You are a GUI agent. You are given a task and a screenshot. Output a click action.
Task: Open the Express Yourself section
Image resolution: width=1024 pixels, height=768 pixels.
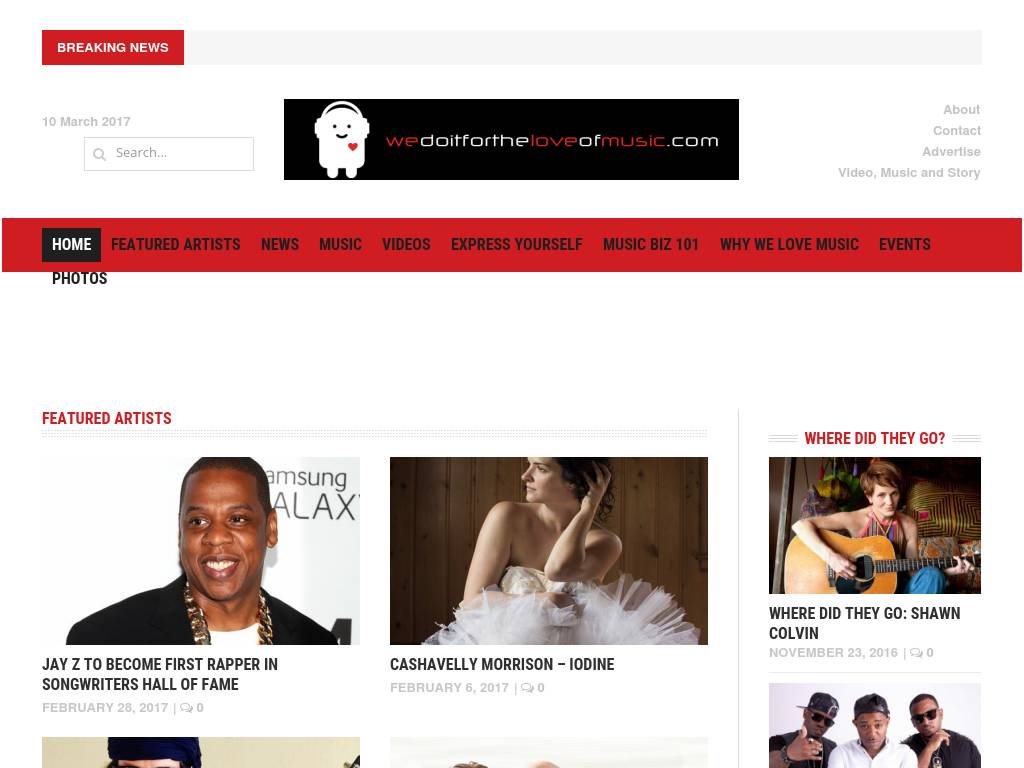point(516,245)
